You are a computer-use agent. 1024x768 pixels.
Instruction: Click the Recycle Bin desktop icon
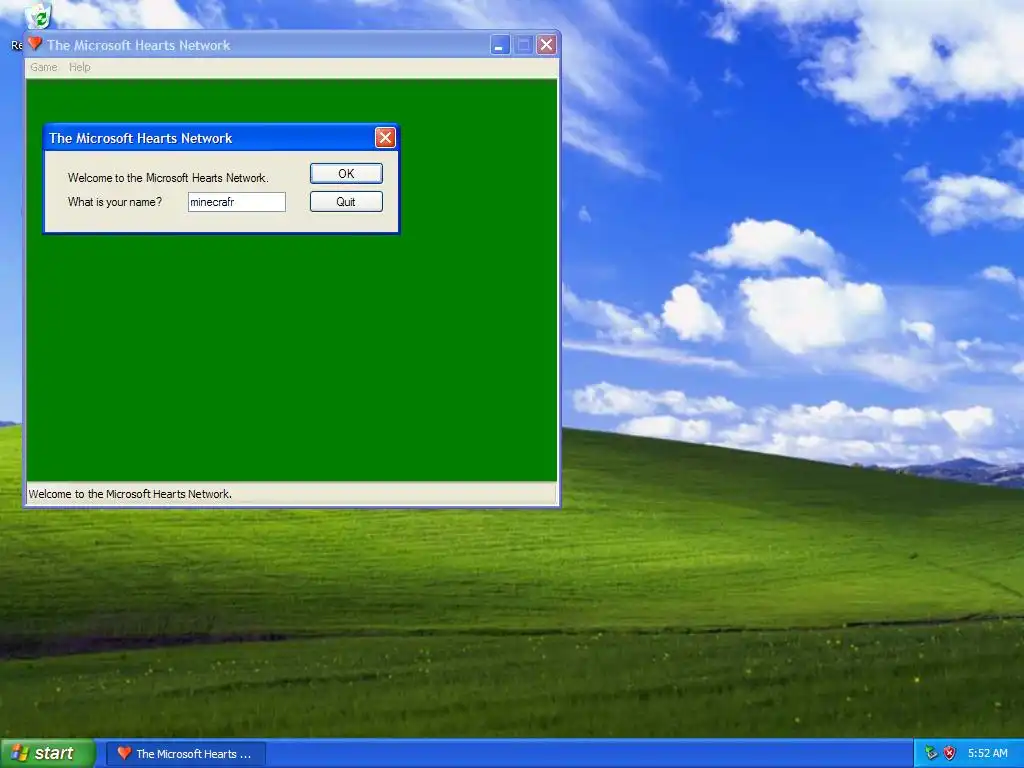pos(38,16)
